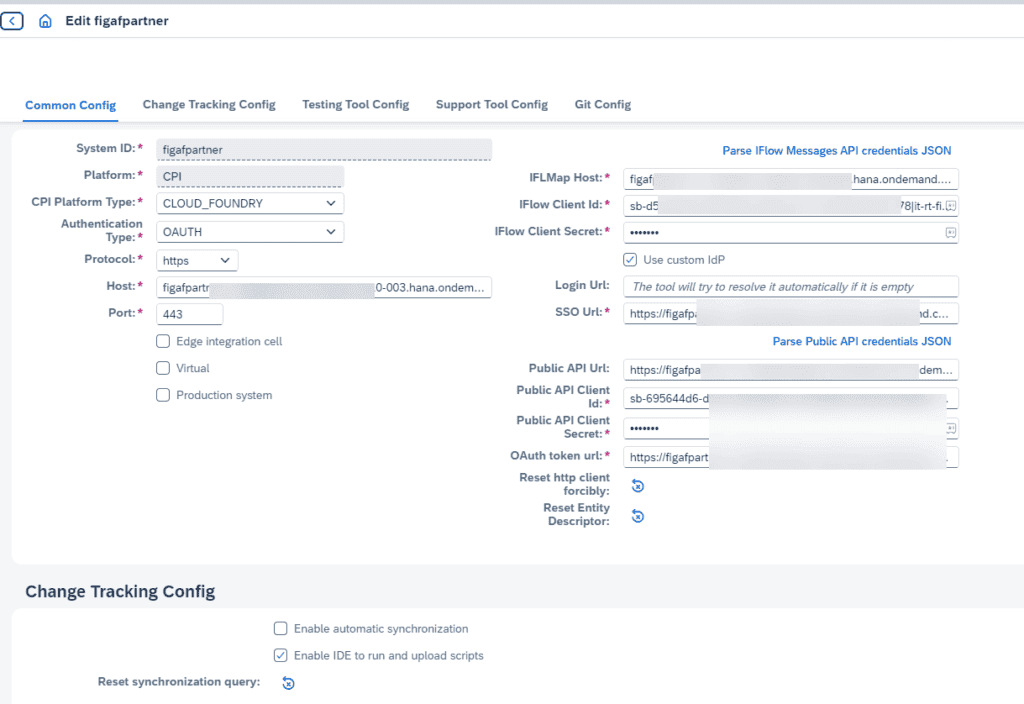Click the empty Login Url field
The image size is (1024, 704).
click(x=791, y=287)
